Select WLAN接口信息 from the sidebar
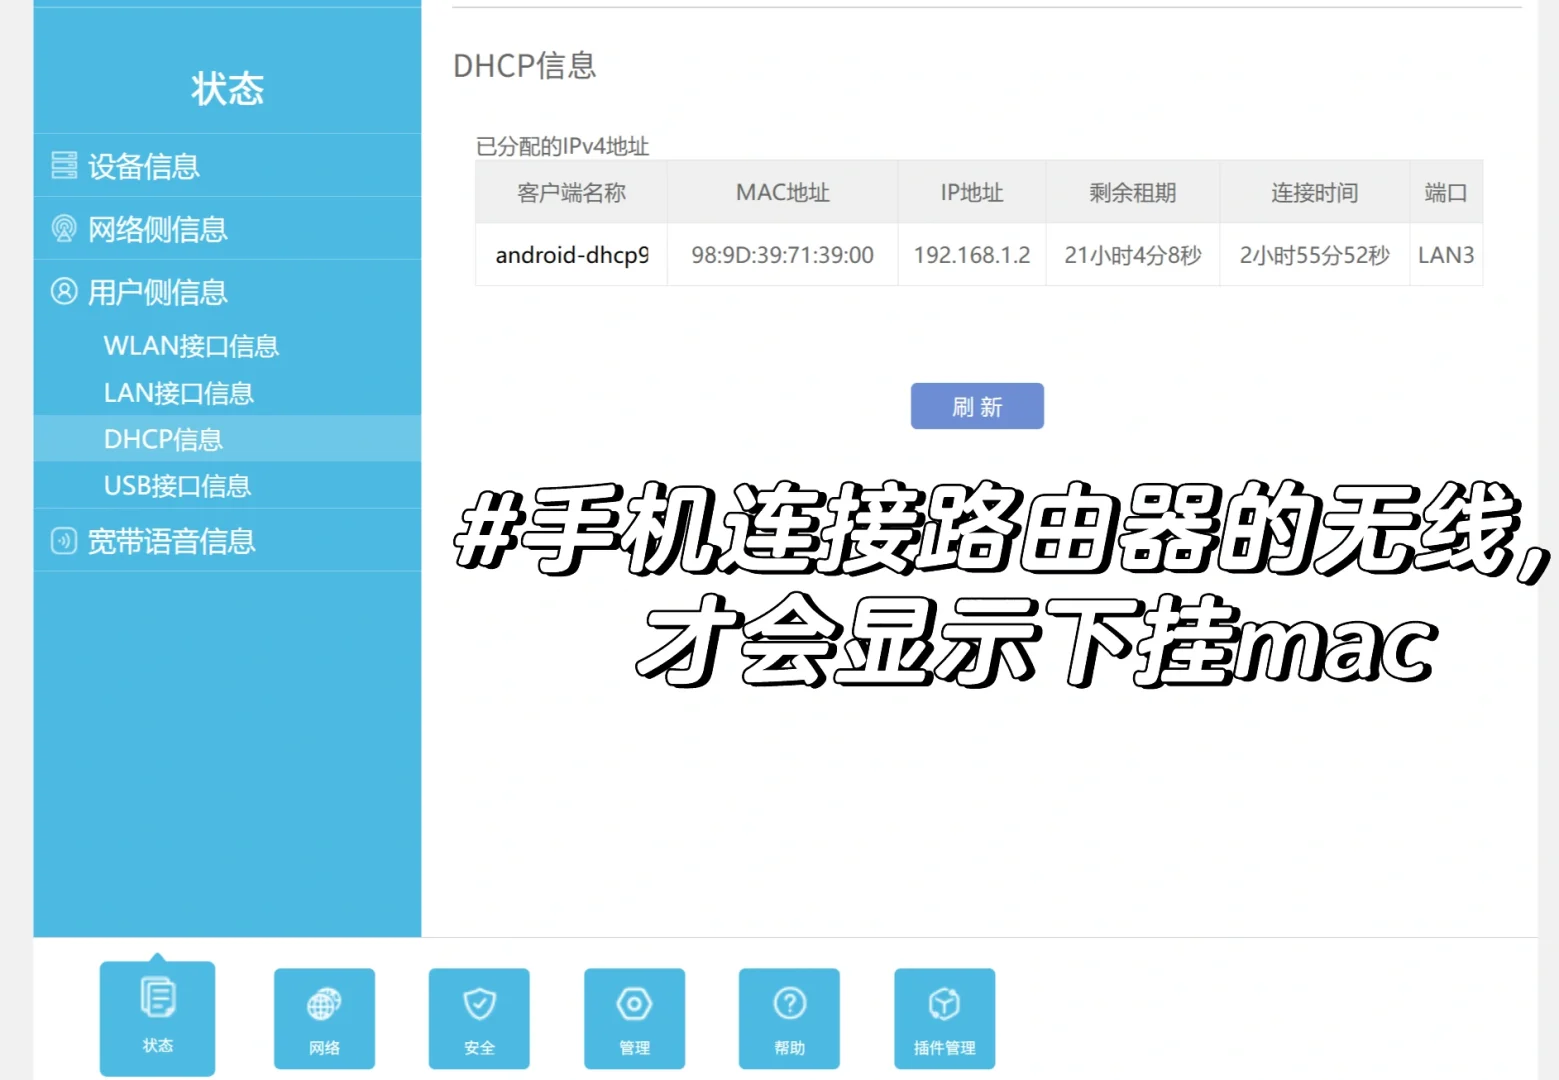Viewport: 1559px width, 1080px height. [191, 345]
